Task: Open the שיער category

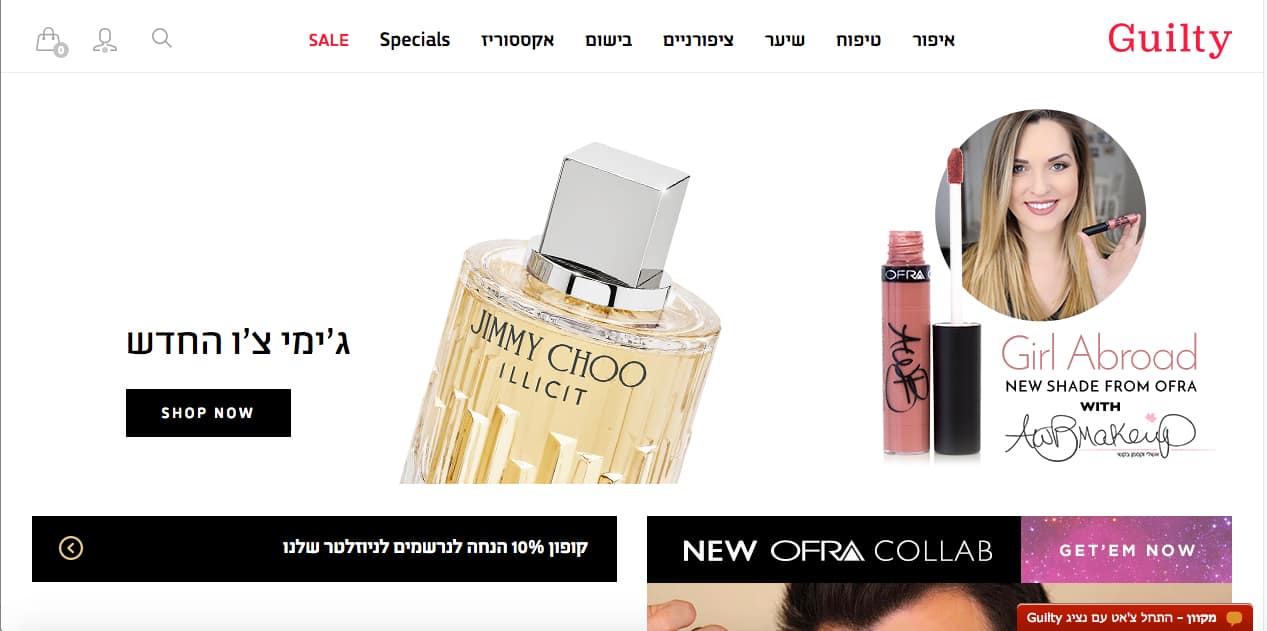Action: click(784, 41)
